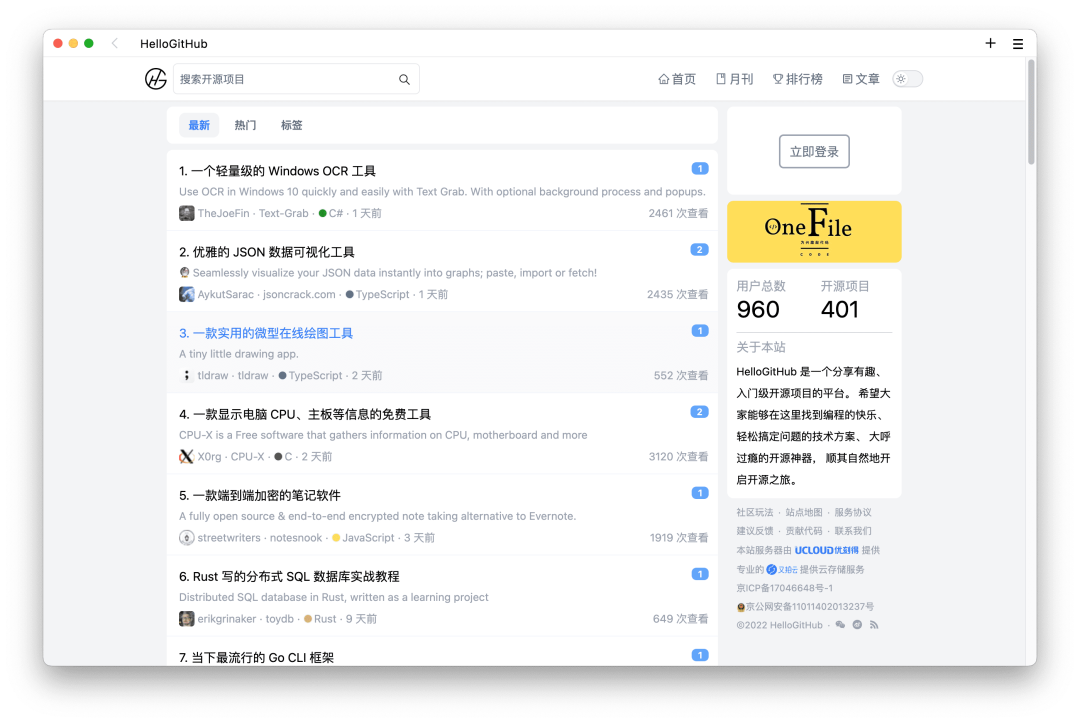
Task: Click comment badge on Go CLI item
Action: (x=700, y=656)
